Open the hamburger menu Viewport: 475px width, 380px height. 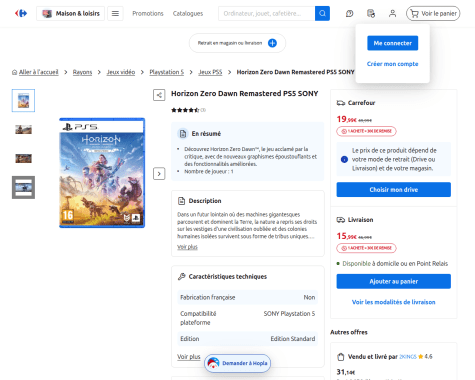[115, 13]
